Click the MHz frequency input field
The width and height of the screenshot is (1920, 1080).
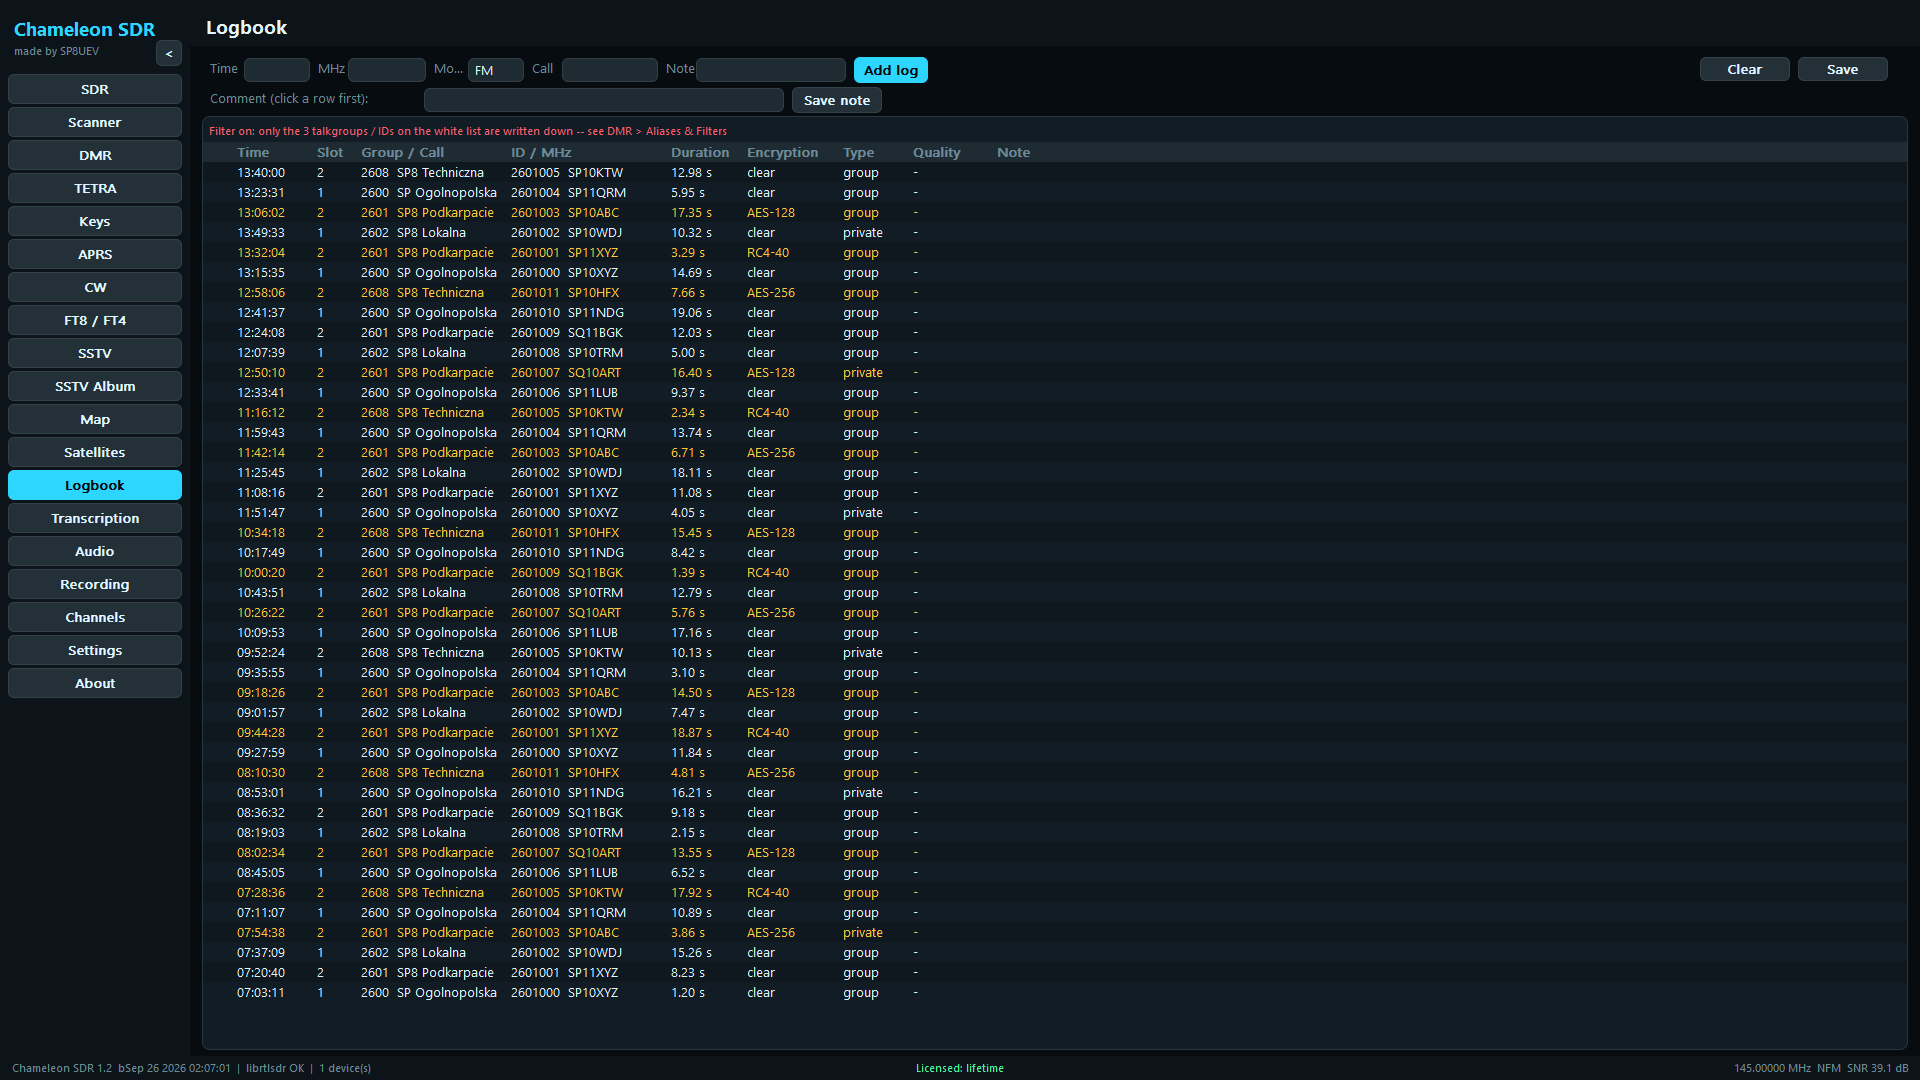pos(387,70)
